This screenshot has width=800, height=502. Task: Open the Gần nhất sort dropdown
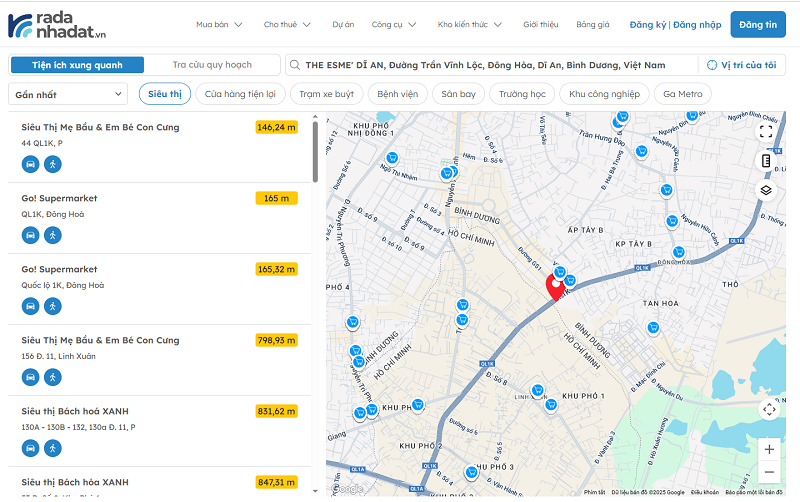point(68,95)
